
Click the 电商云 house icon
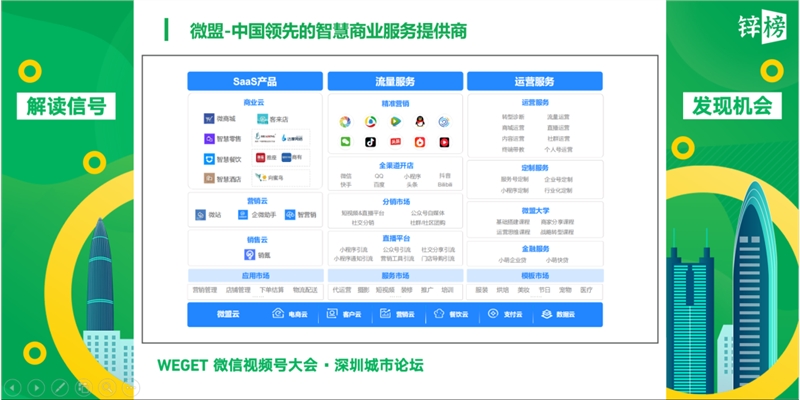pos(278,313)
